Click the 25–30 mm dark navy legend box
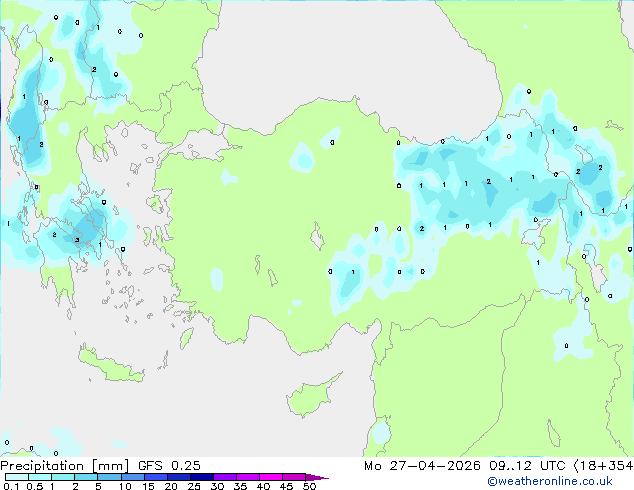Image resolution: width=634 pixels, height=490 pixels. point(202,477)
